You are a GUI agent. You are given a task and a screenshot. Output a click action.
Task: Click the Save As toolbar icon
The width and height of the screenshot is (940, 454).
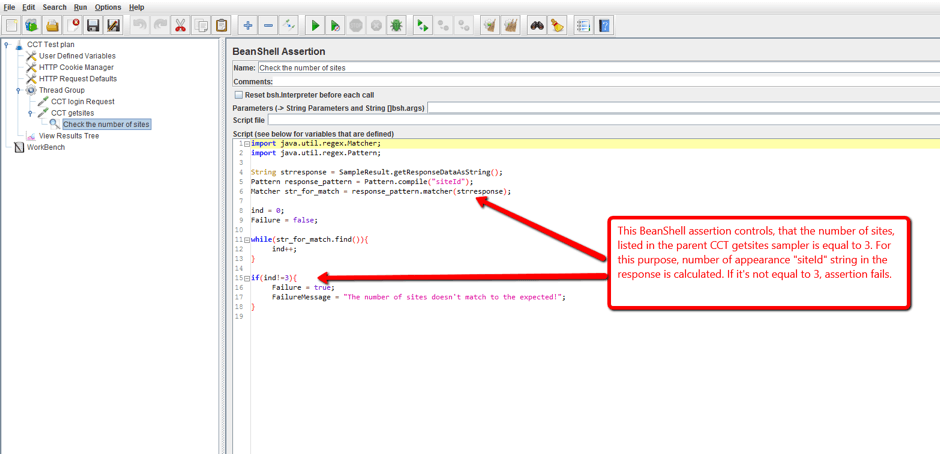pyautogui.click(x=113, y=26)
